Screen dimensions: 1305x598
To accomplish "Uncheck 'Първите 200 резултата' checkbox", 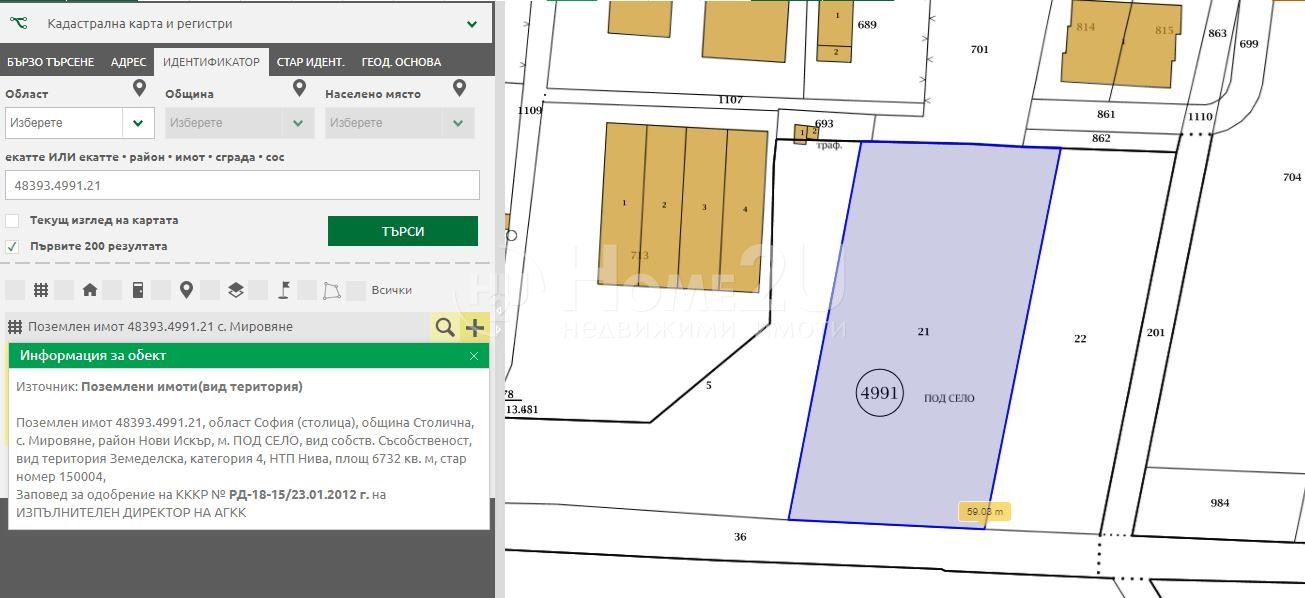I will [x=12, y=246].
